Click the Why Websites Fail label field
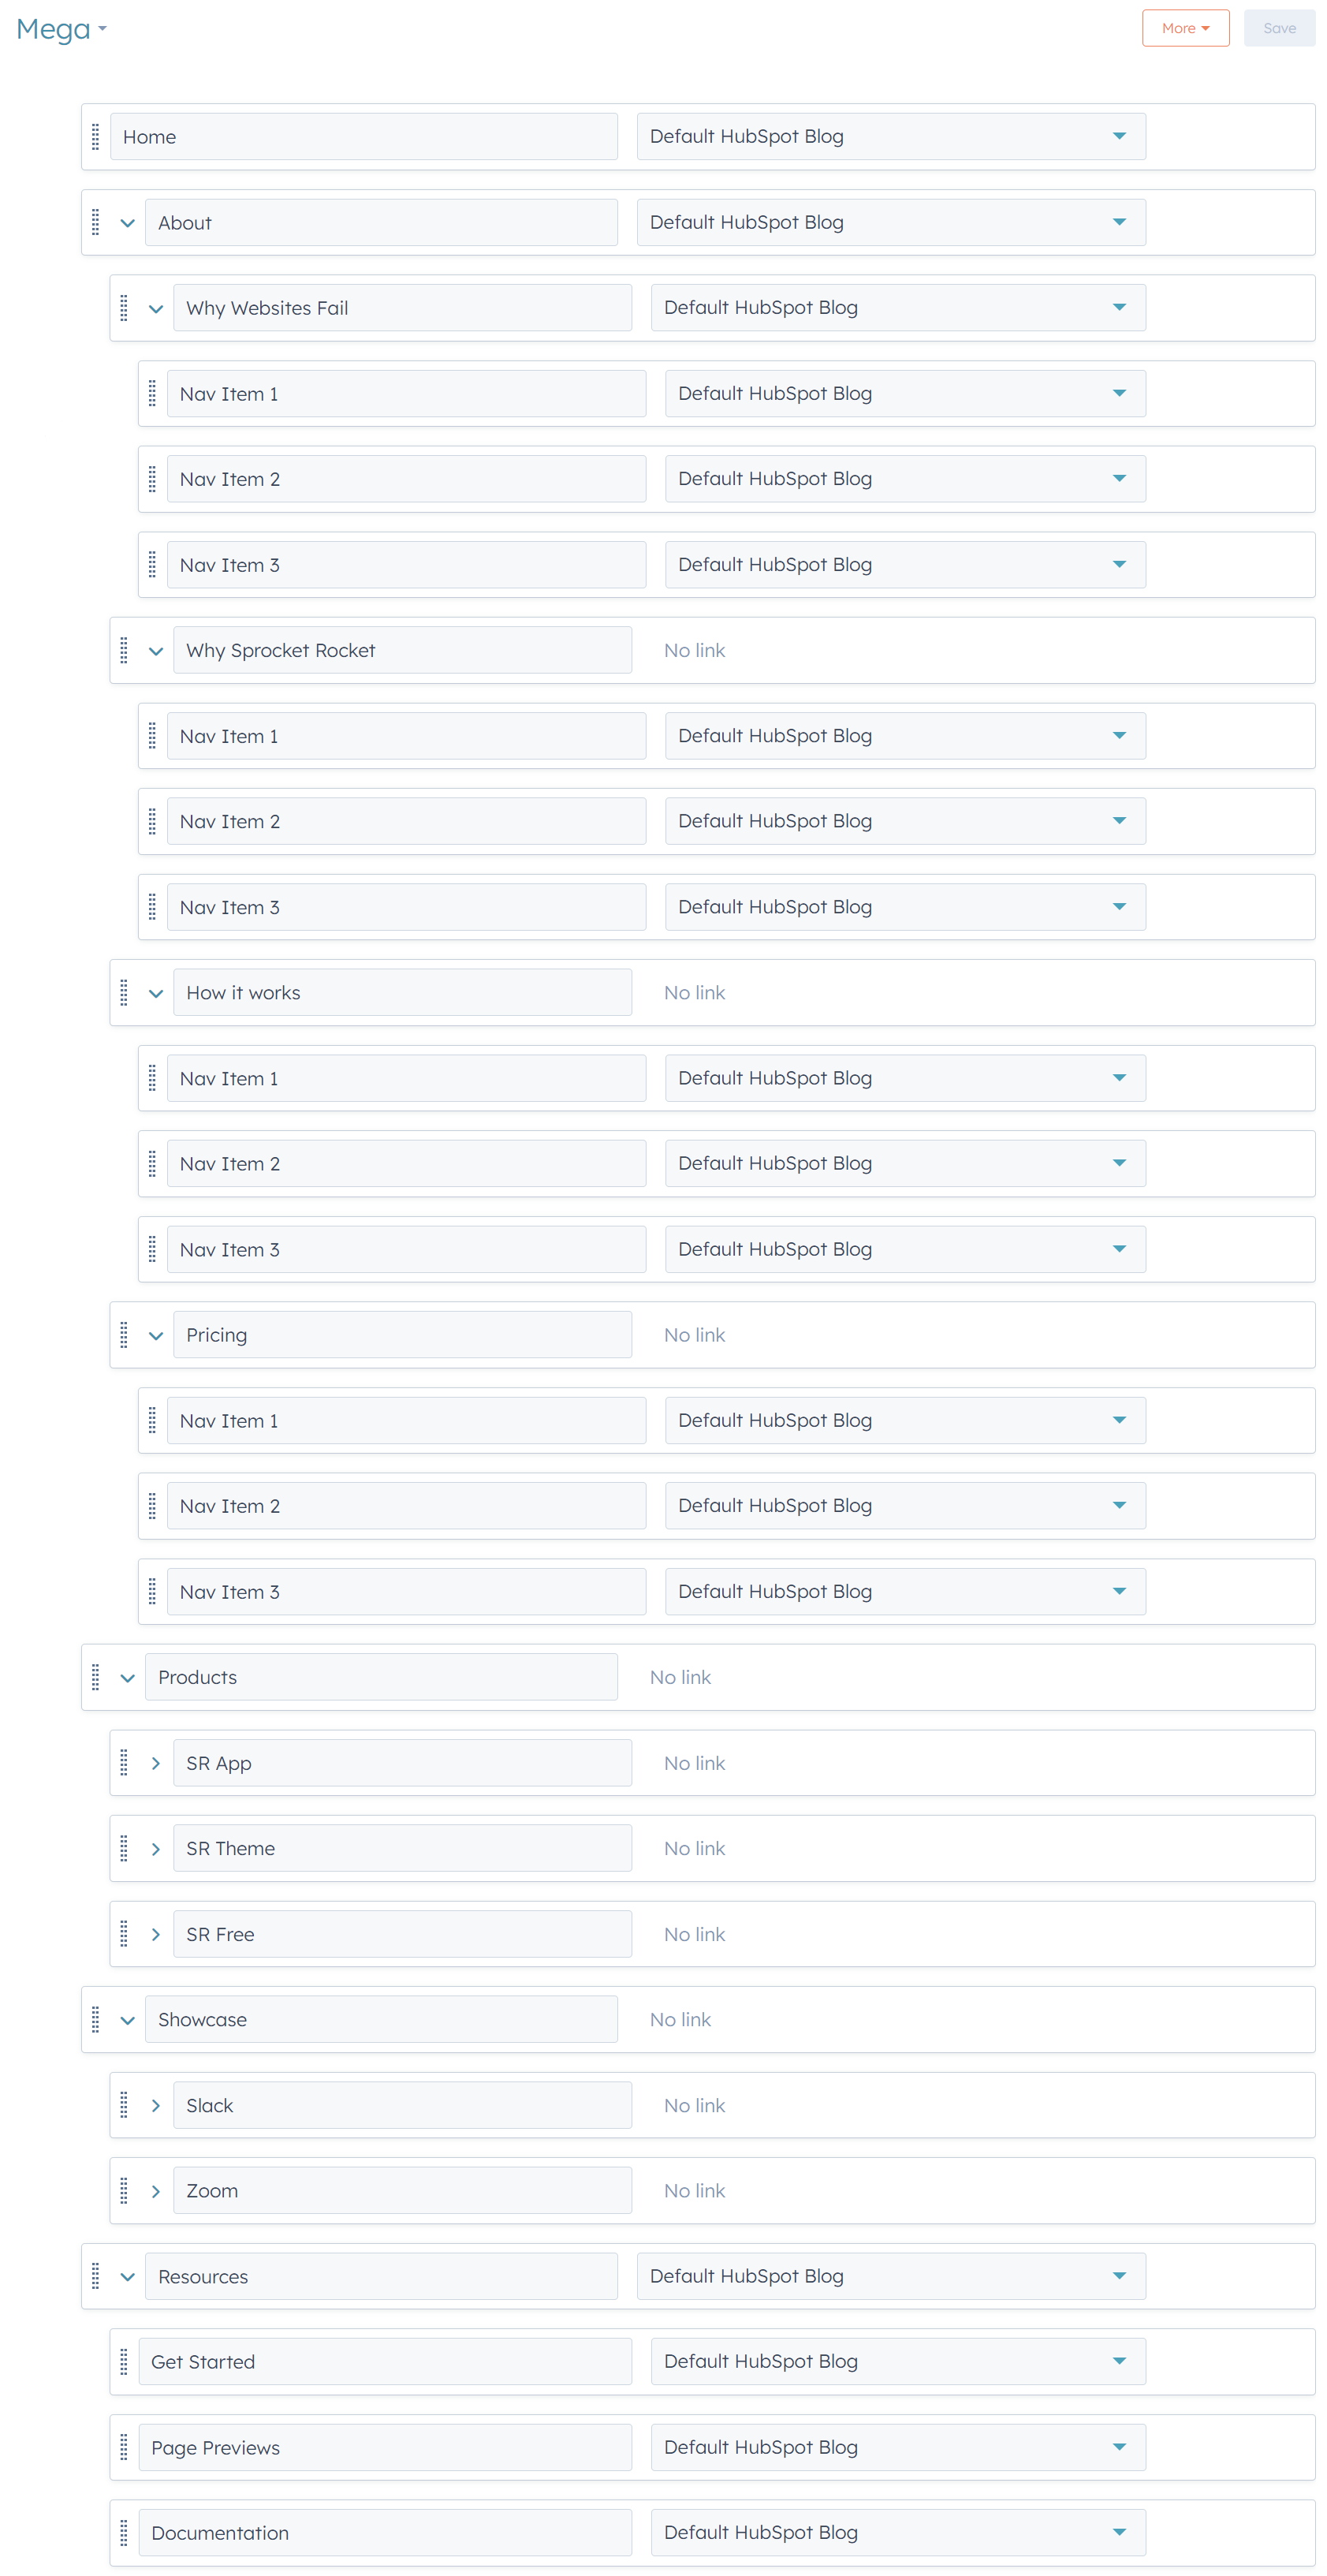 [x=401, y=308]
